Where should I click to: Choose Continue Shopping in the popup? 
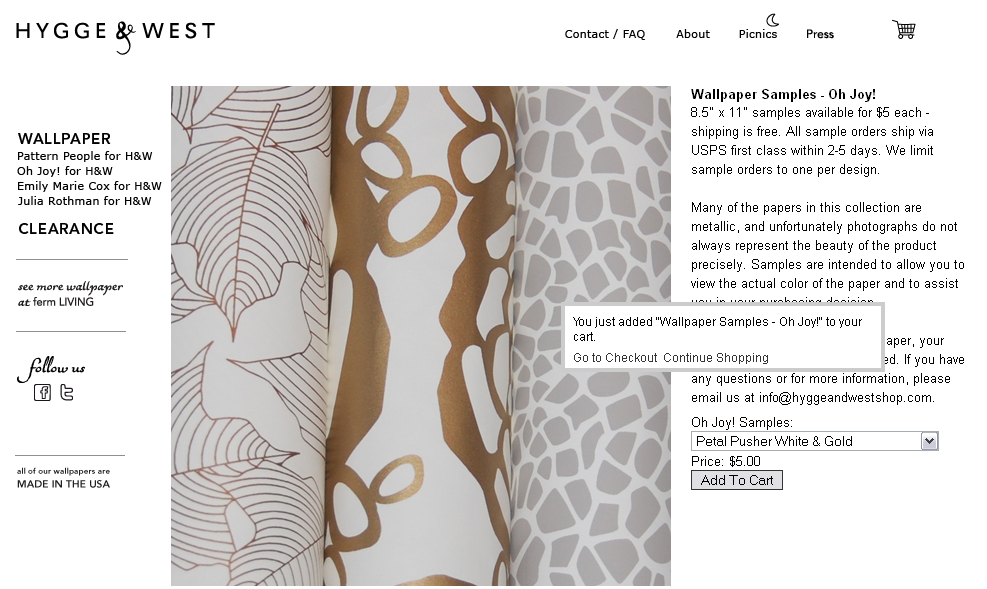(x=716, y=358)
